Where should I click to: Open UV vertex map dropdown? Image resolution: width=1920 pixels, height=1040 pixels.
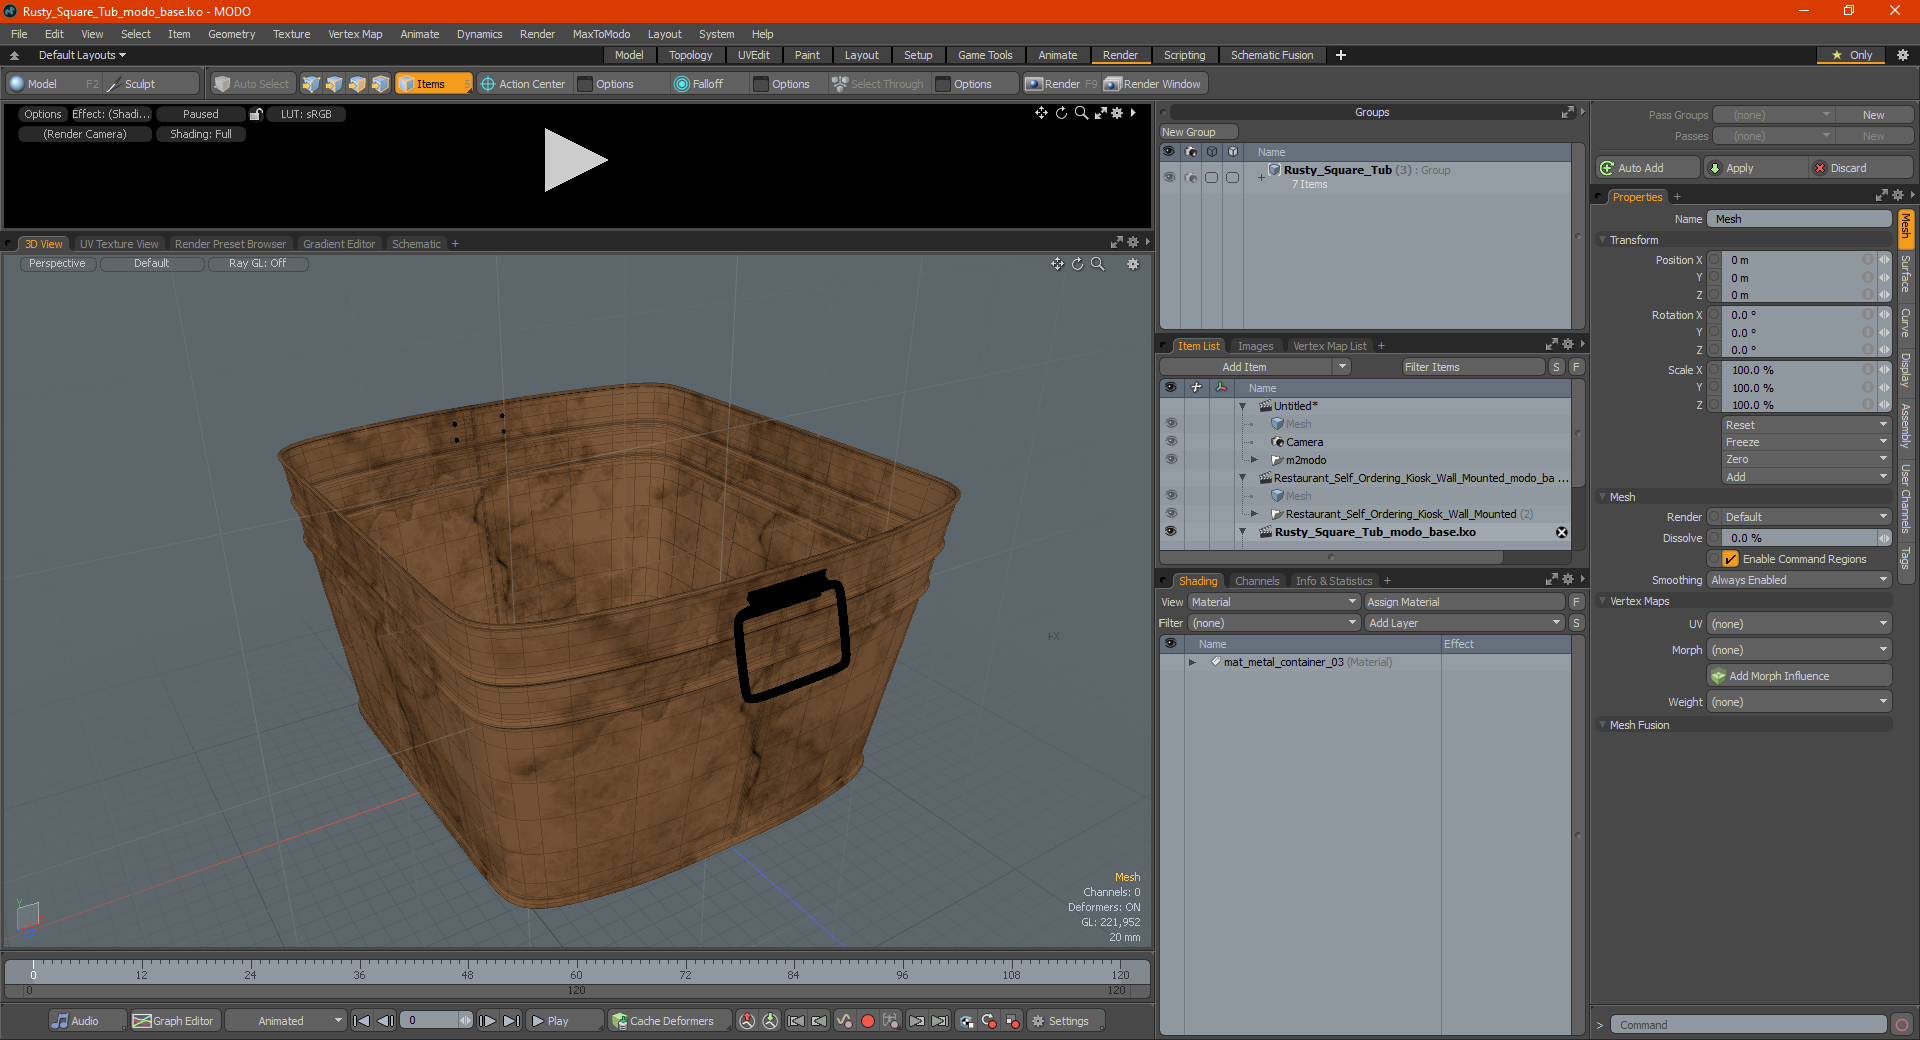[x=1798, y=624]
